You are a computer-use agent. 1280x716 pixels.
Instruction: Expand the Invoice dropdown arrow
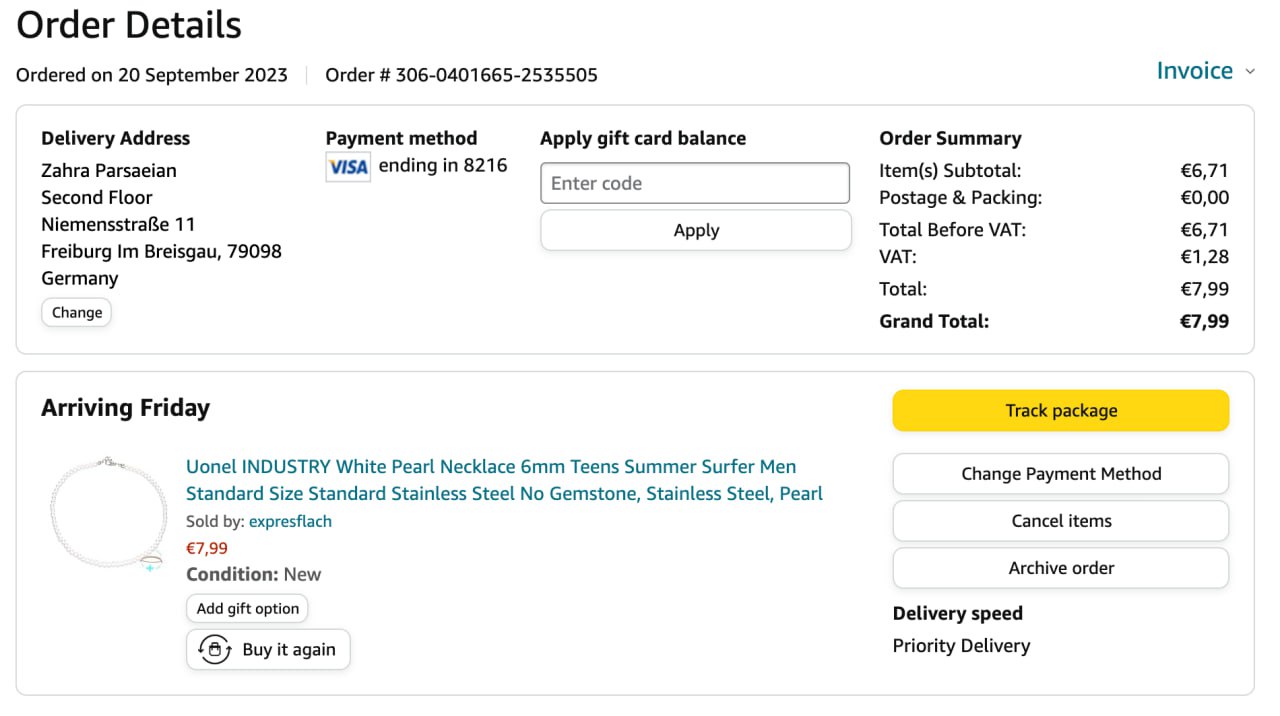[x=1250, y=72]
